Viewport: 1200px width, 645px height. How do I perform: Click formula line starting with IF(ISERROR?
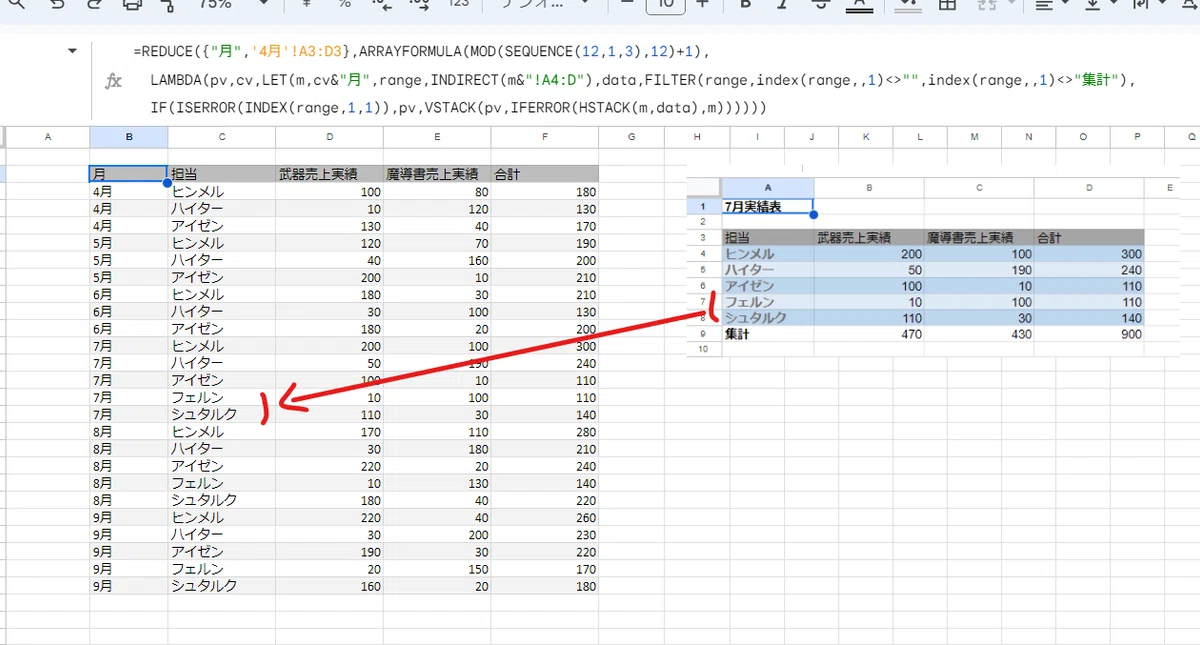(x=459, y=107)
